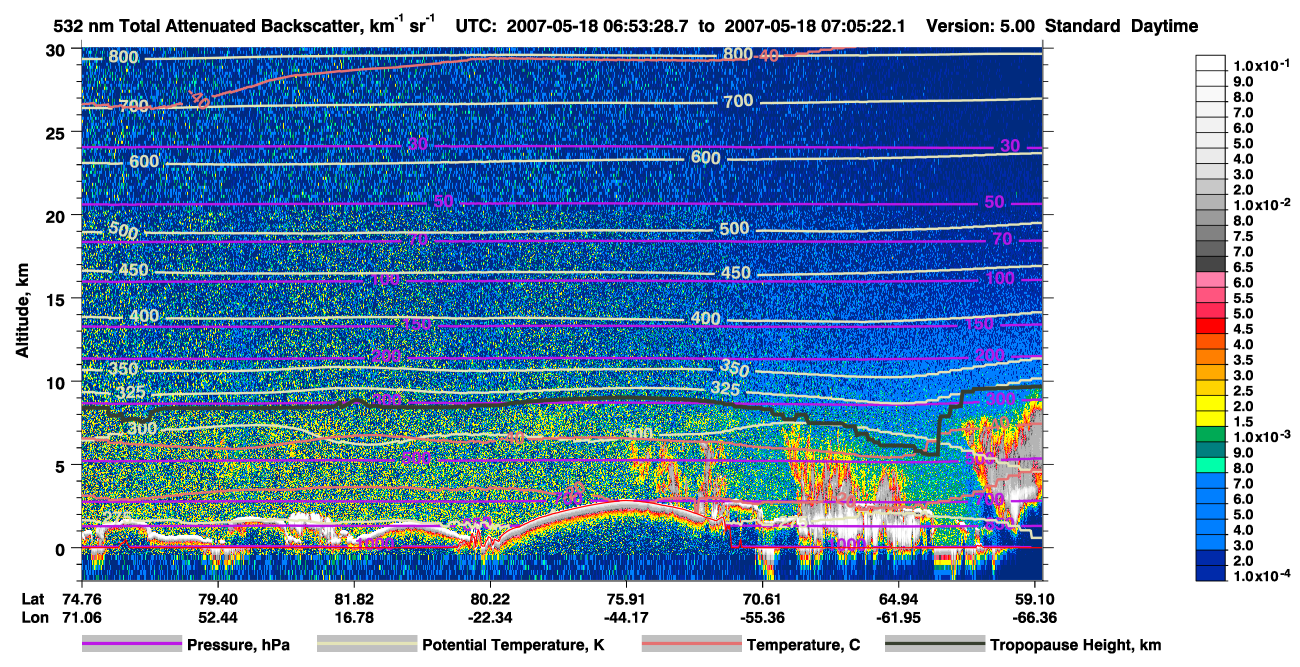The width and height of the screenshot is (1300, 667).
Task: Select the end time '2007-05-18 07:05:22.1'
Action: click(815, 26)
